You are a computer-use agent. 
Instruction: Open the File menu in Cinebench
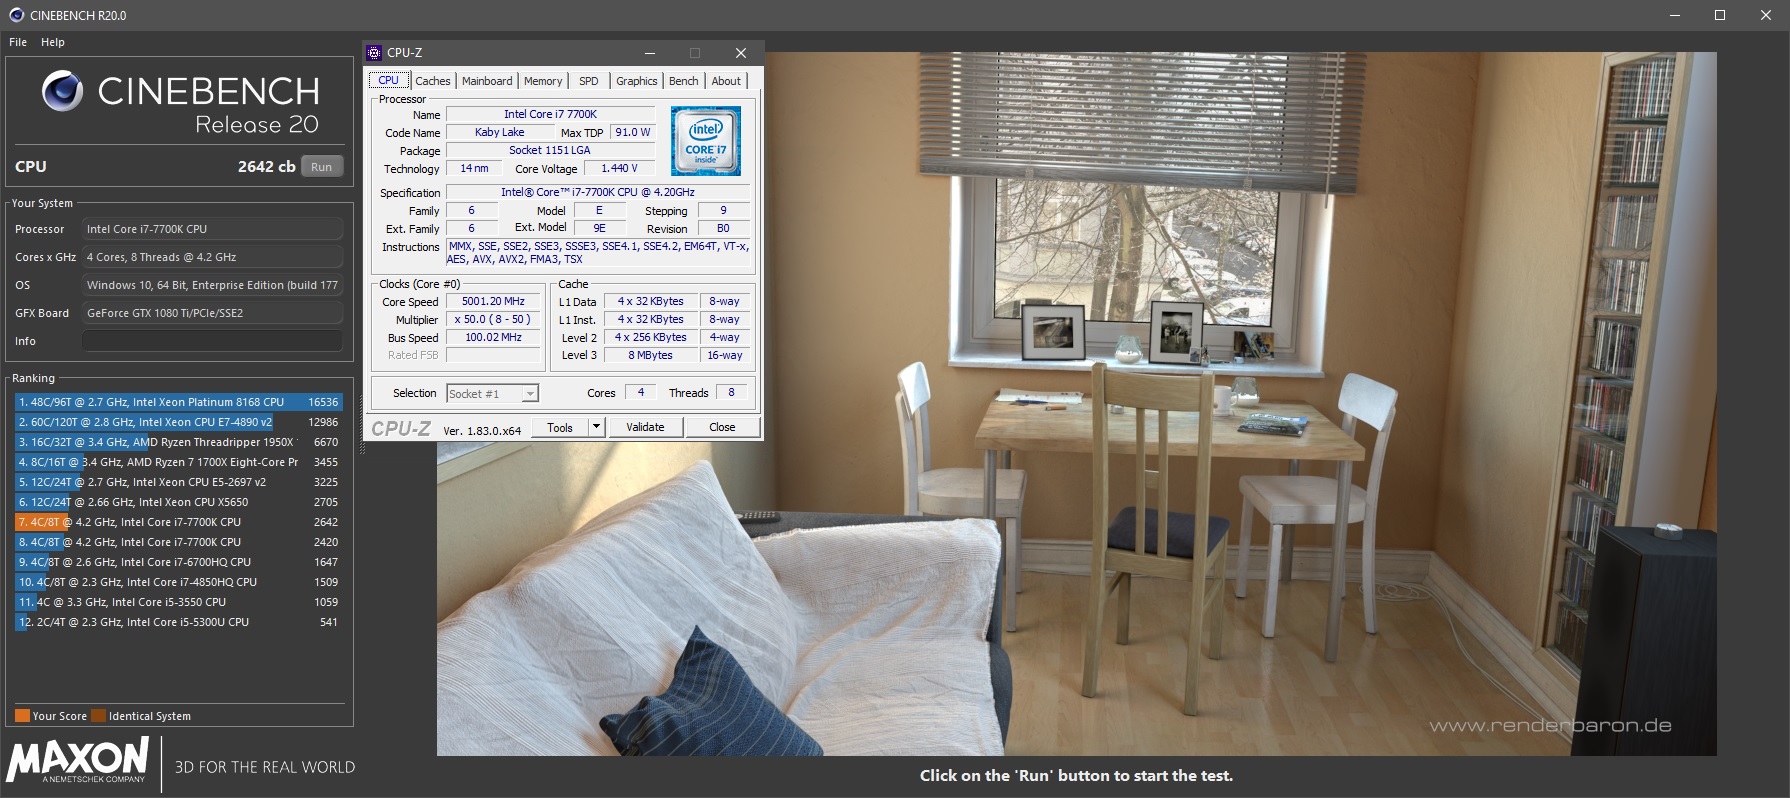click(x=18, y=42)
